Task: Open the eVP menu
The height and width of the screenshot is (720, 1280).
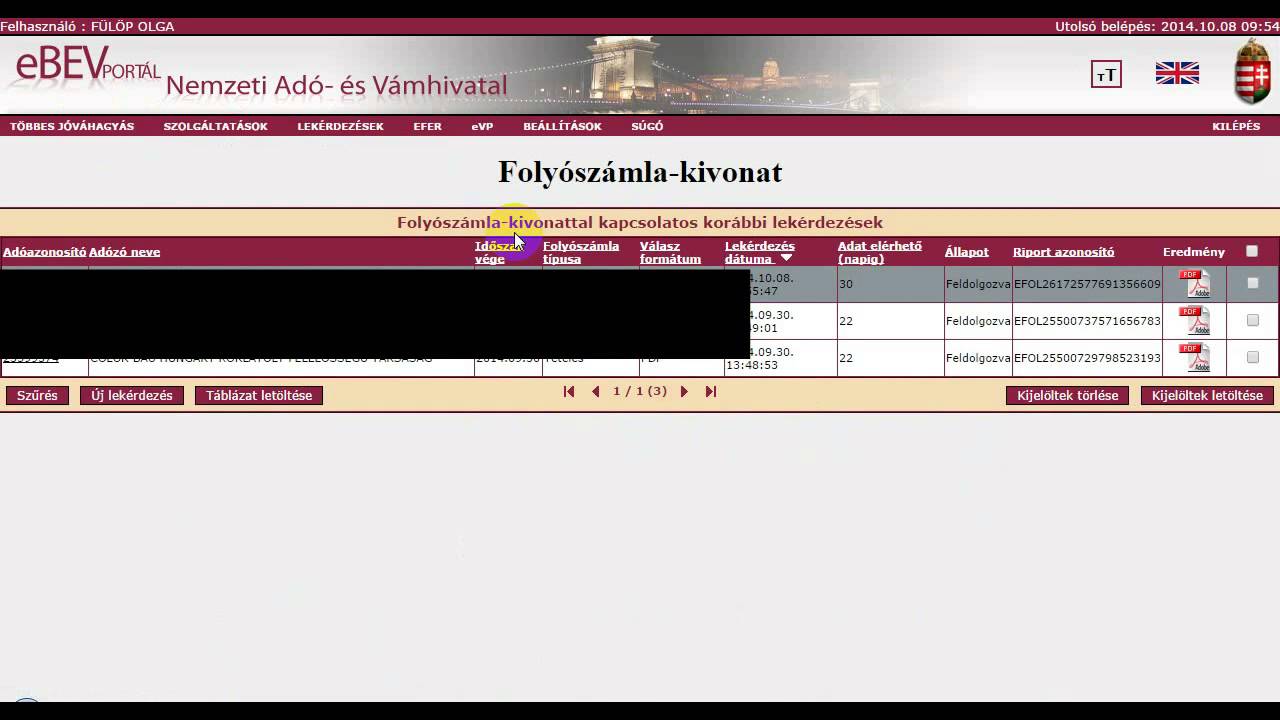Action: 482,127
